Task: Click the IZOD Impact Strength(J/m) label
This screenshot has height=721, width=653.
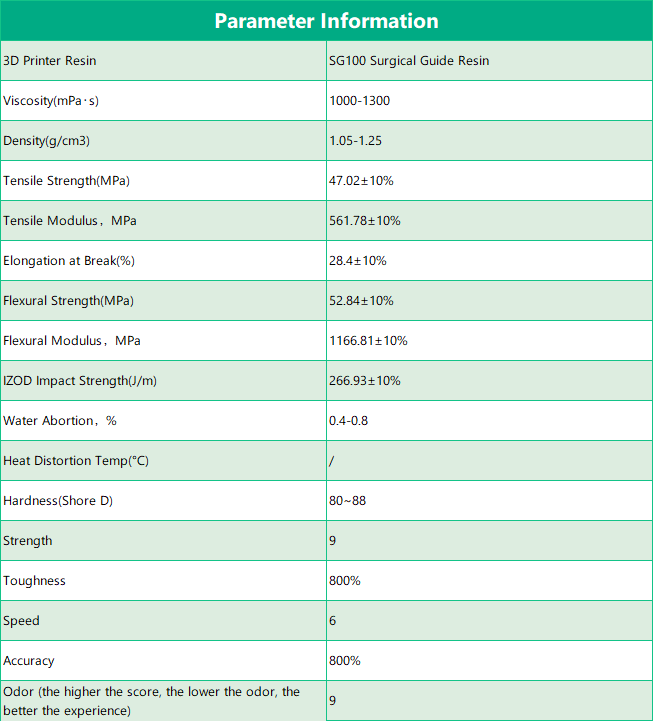Action: 82,381
